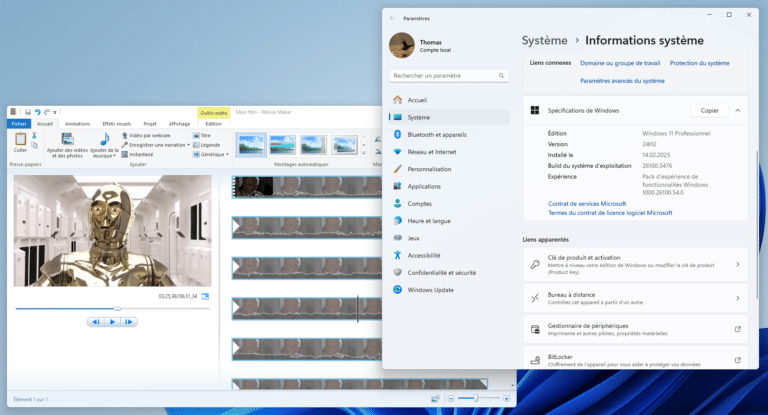
Task: Expand the Générique dropdown
Action: tap(227, 155)
